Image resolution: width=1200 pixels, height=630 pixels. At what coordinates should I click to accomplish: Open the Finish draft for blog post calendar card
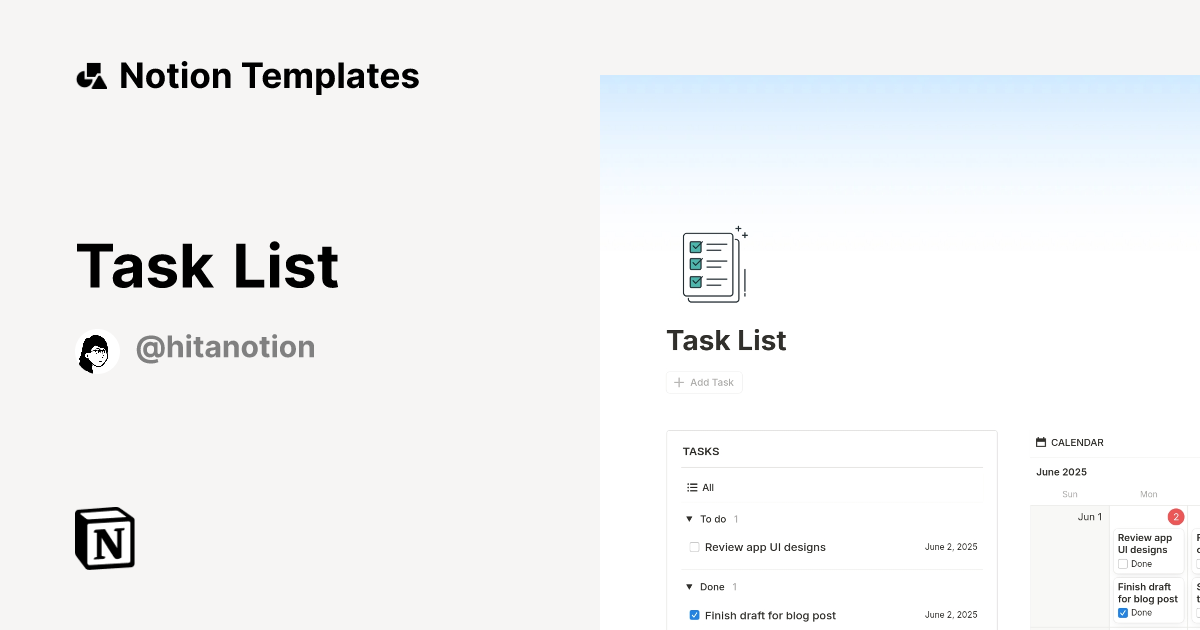point(1147,593)
